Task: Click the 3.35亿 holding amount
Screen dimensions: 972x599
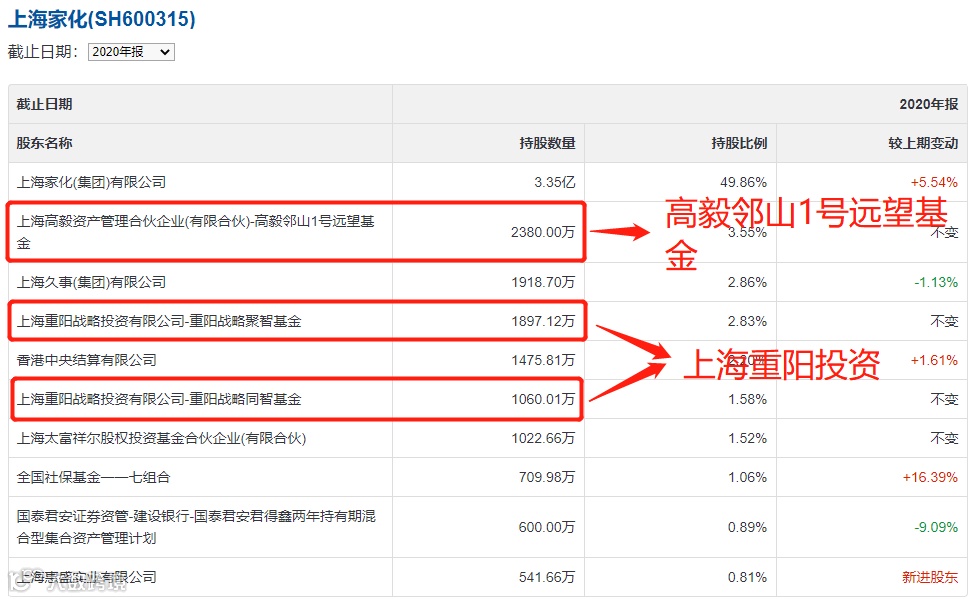Action: click(x=555, y=182)
